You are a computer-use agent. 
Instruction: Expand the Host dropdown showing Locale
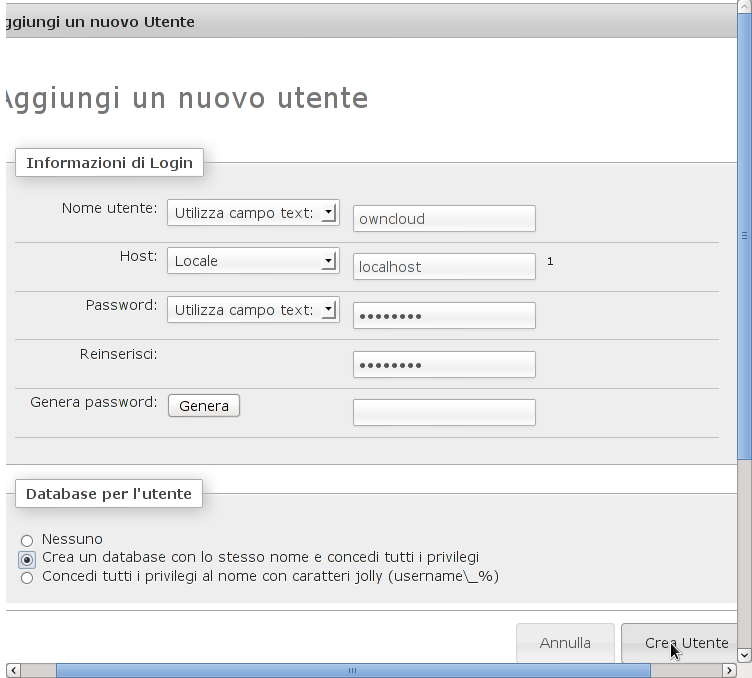click(253, 261)
